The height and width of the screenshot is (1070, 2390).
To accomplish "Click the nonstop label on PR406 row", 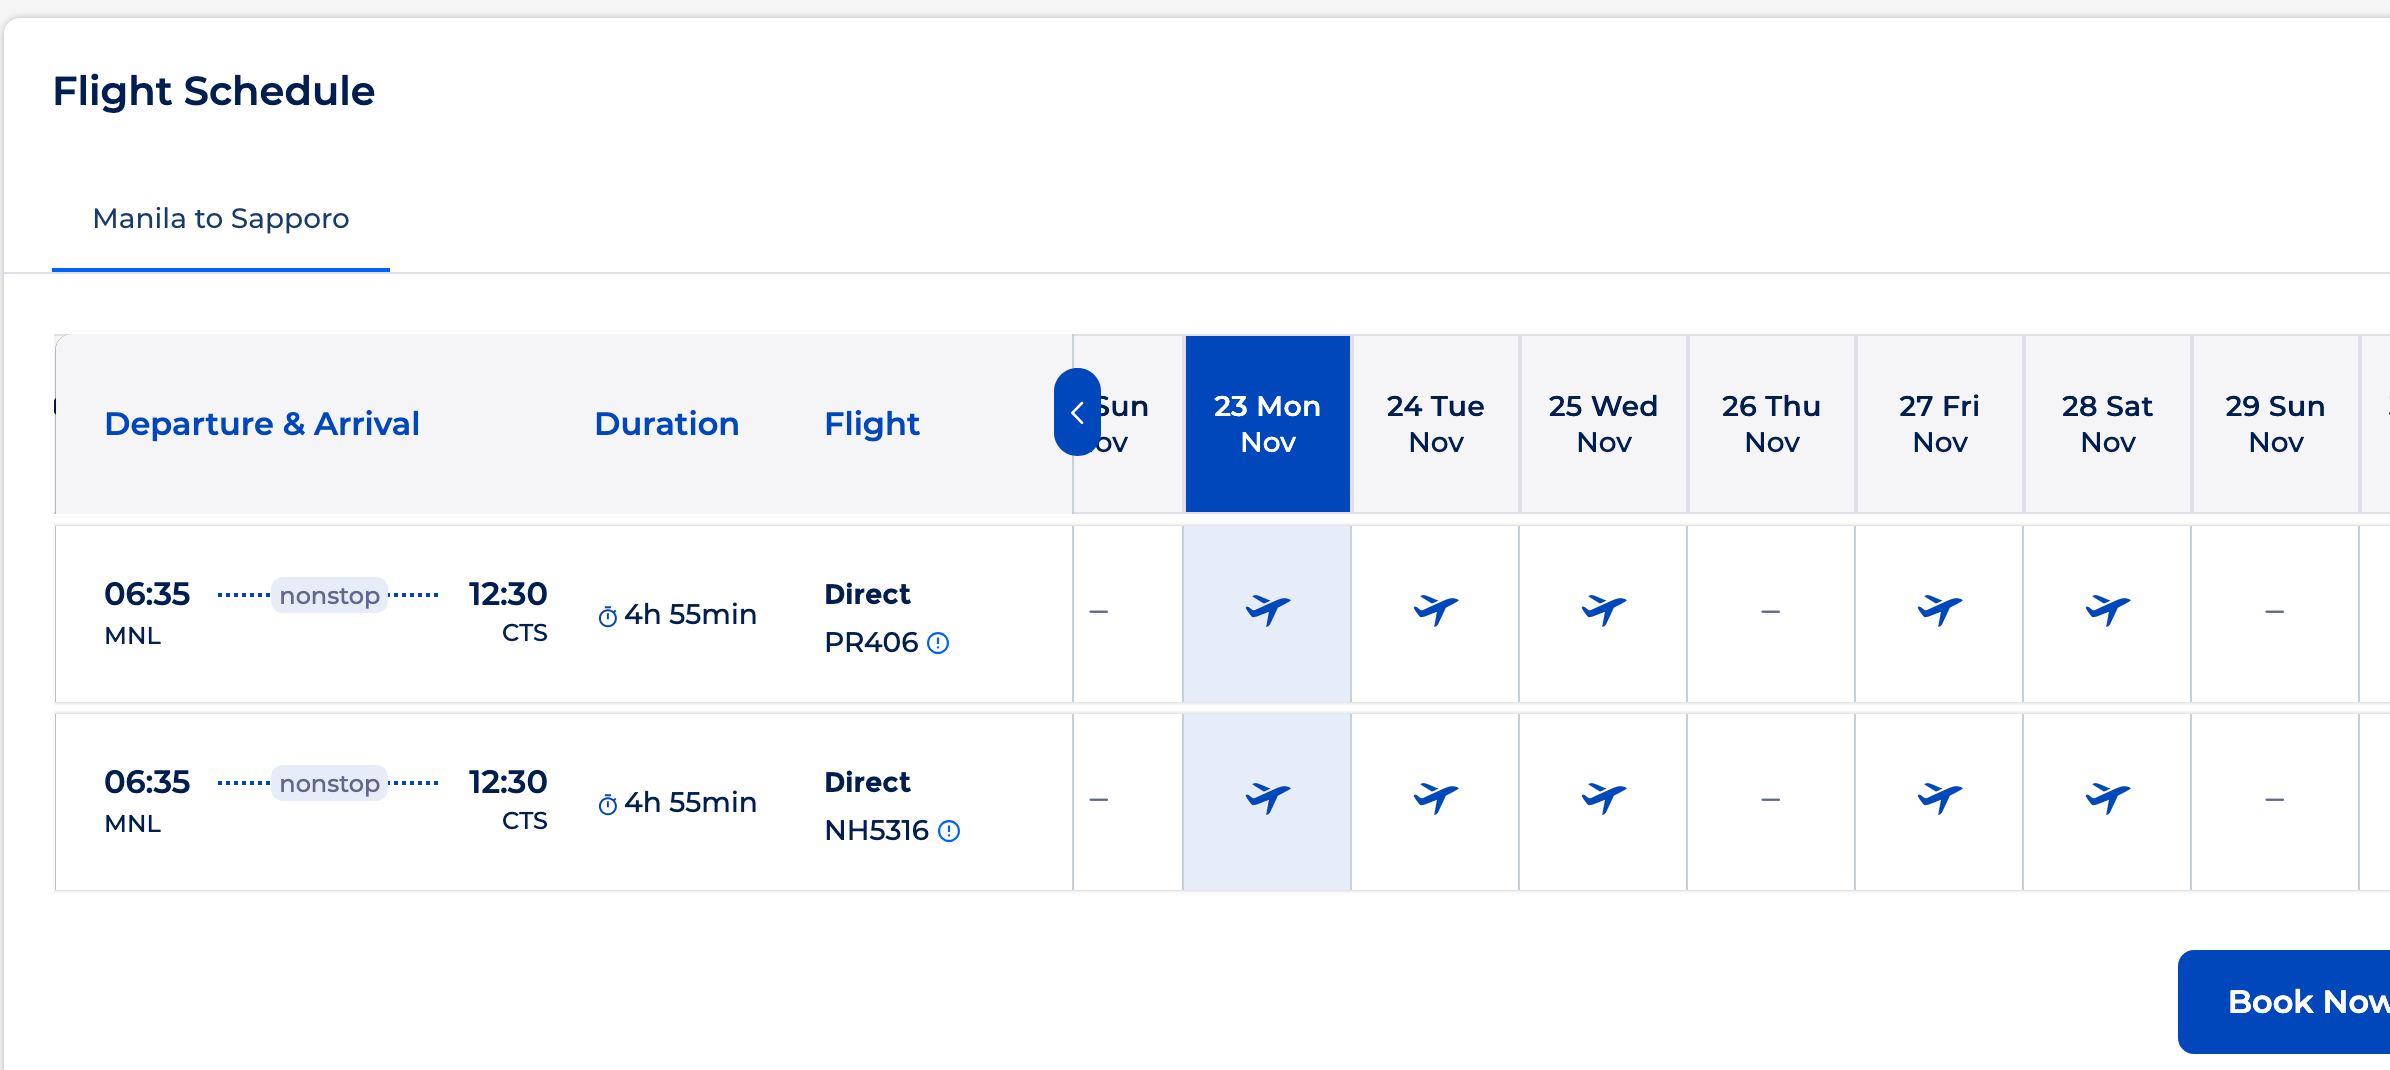I will tap(329, 595).
